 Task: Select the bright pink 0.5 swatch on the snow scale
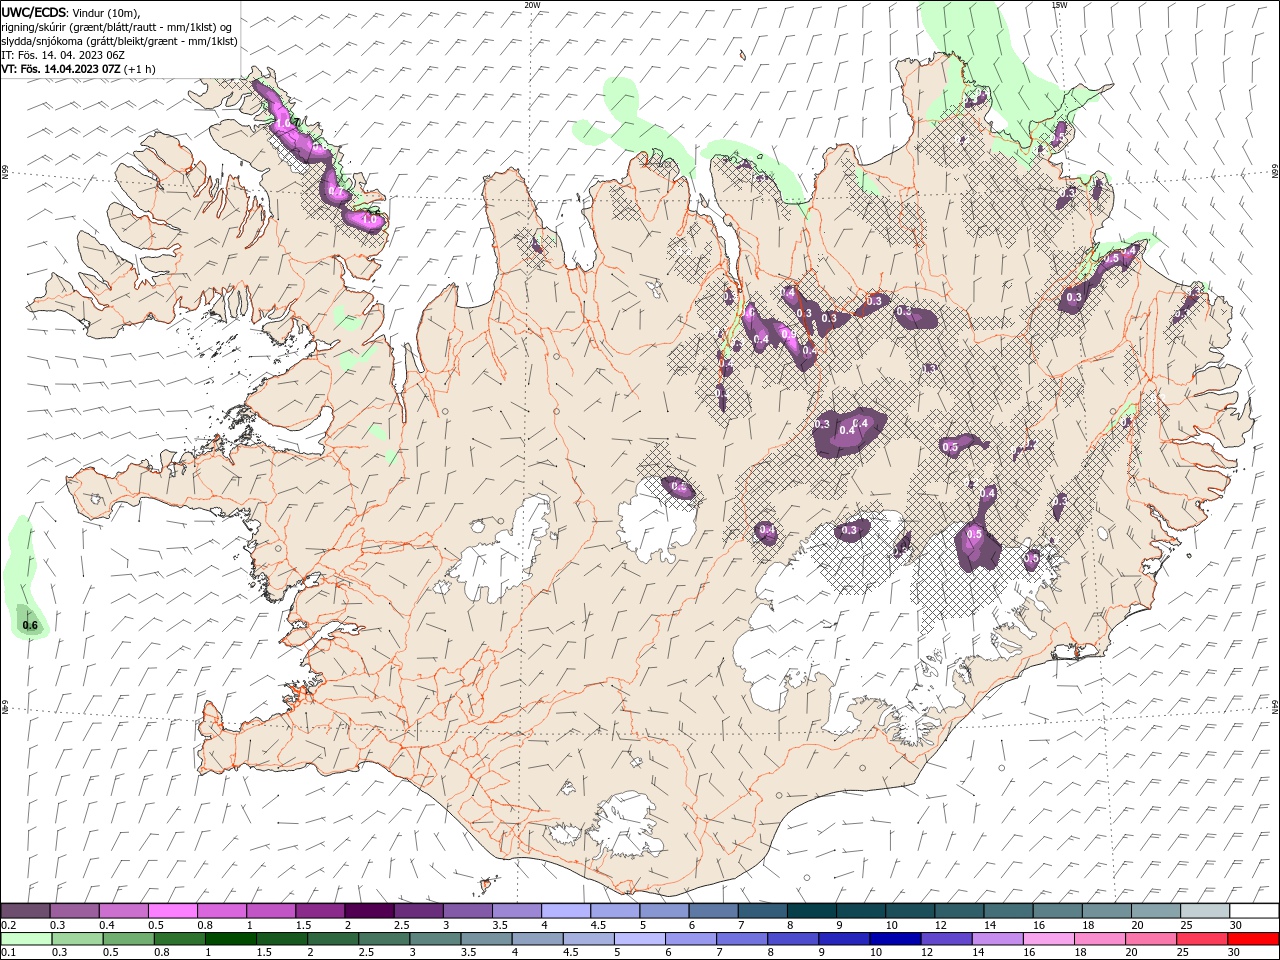tap(172, 911)
